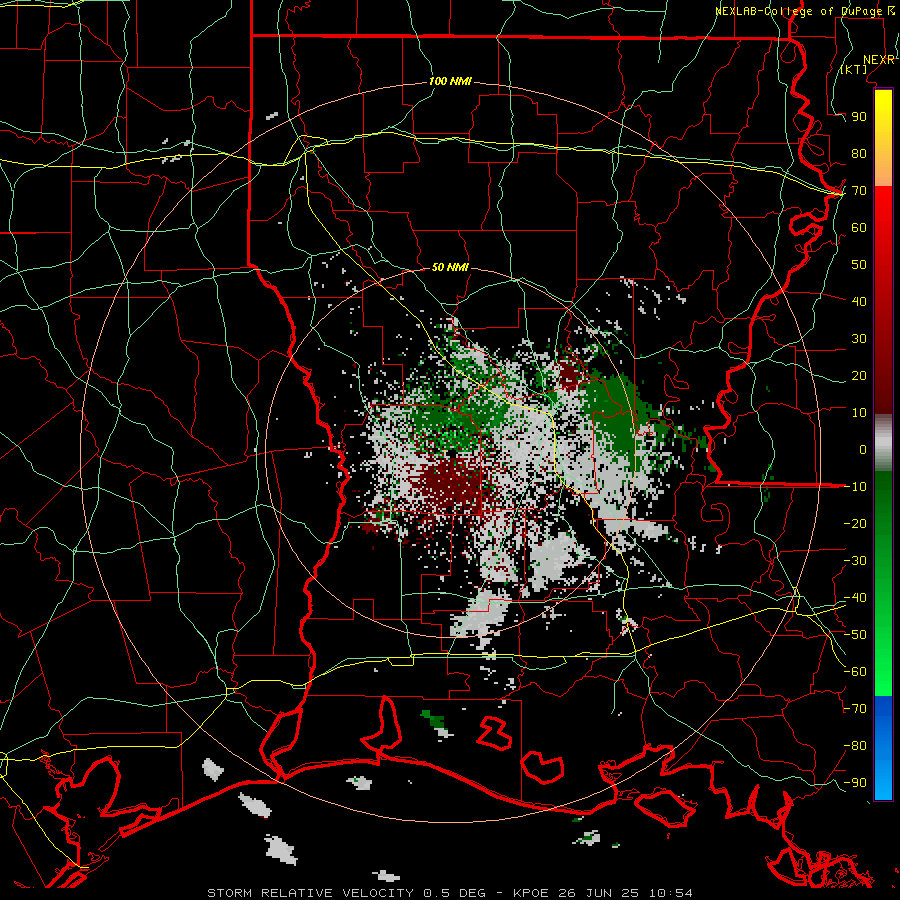Click the -30 knot scale label
The width and height of the screenshot is (900, 900).
click(855, 561)
